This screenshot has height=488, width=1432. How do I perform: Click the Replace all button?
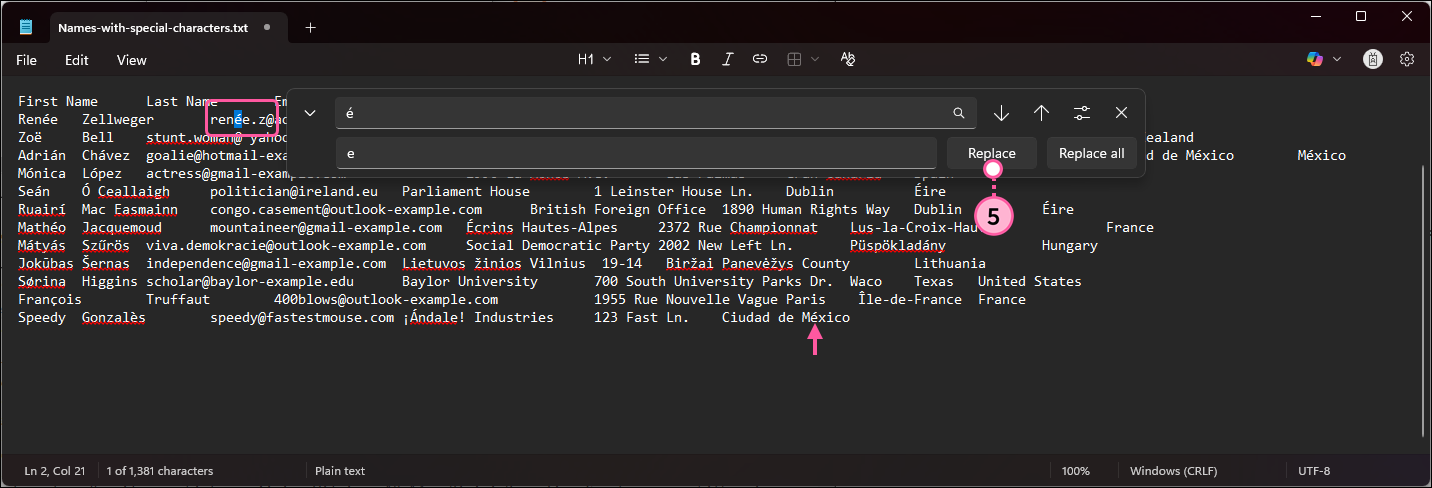(1092, 153)
